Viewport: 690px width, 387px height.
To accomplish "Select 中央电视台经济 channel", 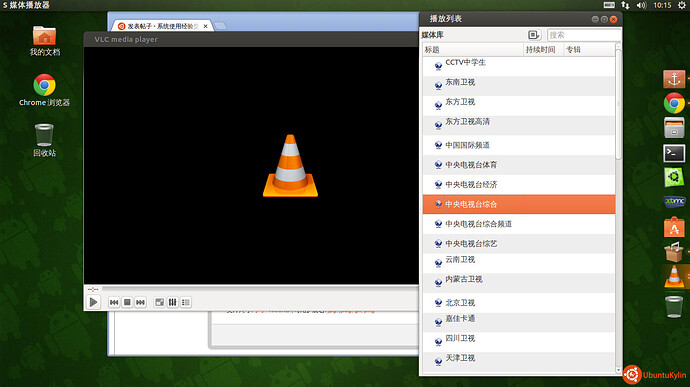I will pos(518,184).
